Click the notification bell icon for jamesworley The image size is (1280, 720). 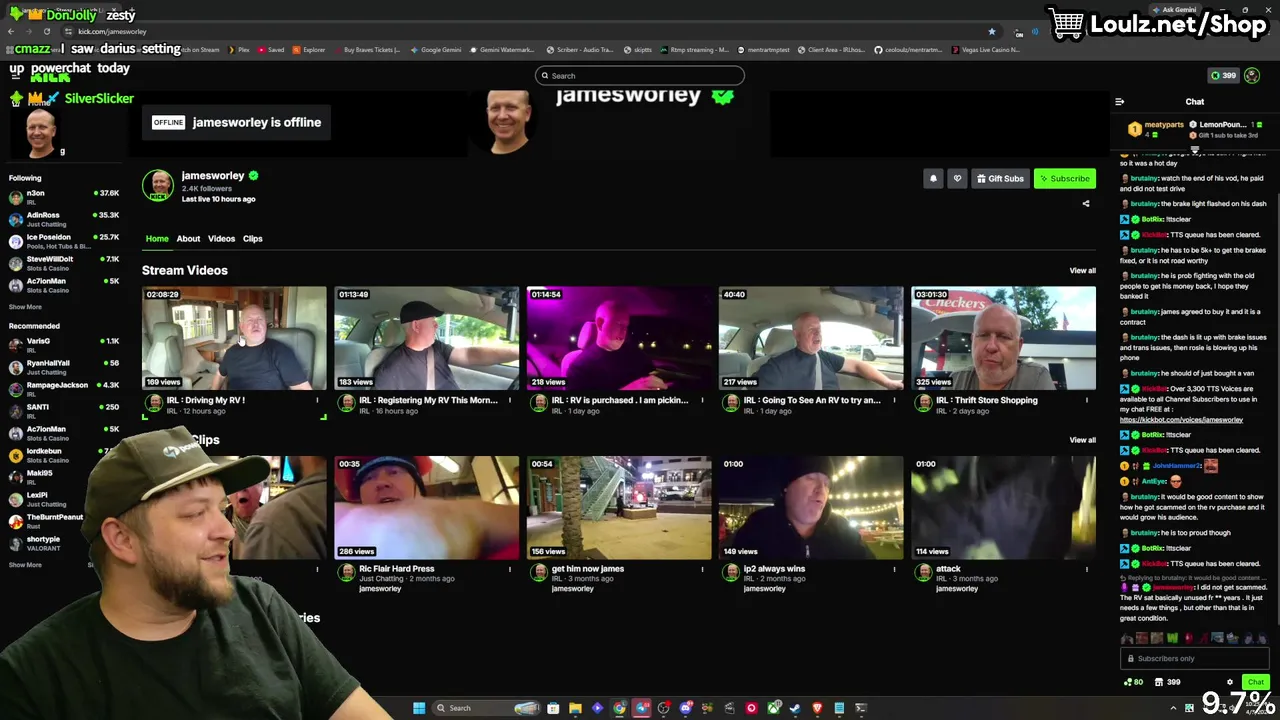pos(933,179)
